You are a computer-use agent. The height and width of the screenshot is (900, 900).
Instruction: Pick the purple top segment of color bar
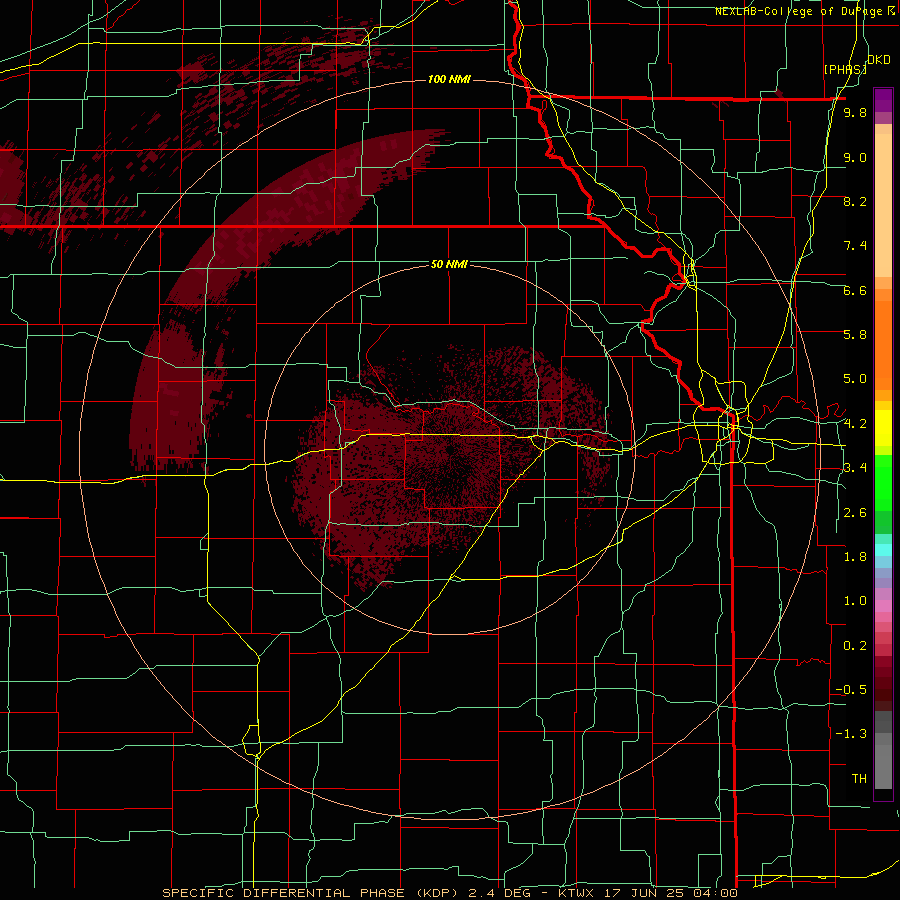click(883, 100)
